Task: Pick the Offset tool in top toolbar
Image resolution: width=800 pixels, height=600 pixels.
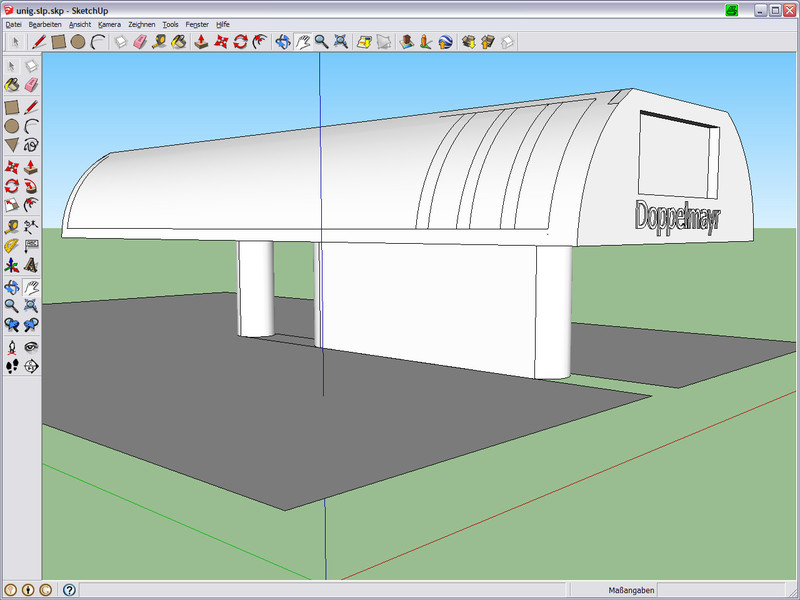Action: coord(260,42)
